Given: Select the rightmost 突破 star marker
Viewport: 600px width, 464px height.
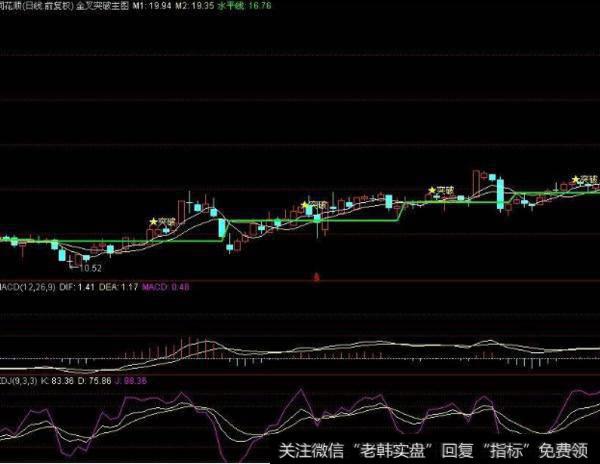Looking at the screenshot, I should (575, 180).
